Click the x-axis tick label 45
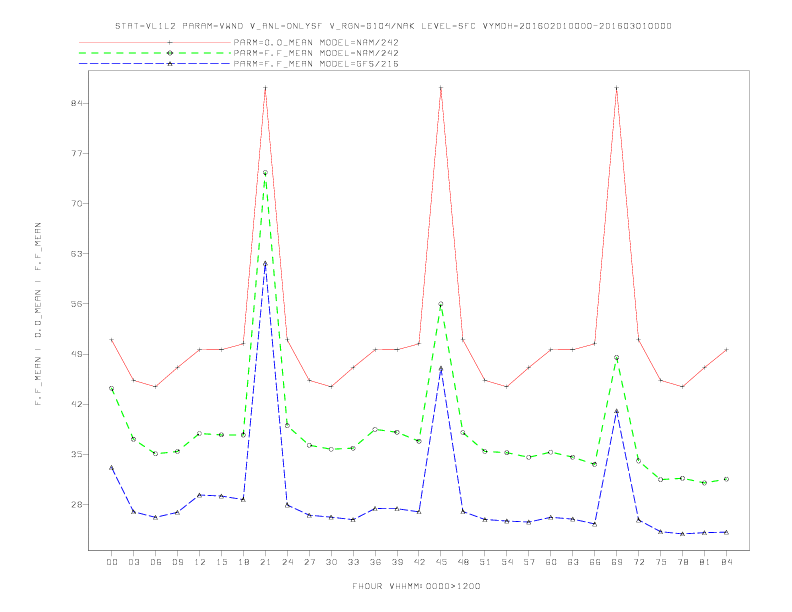 pyautogui.click(x=441, y=562)
